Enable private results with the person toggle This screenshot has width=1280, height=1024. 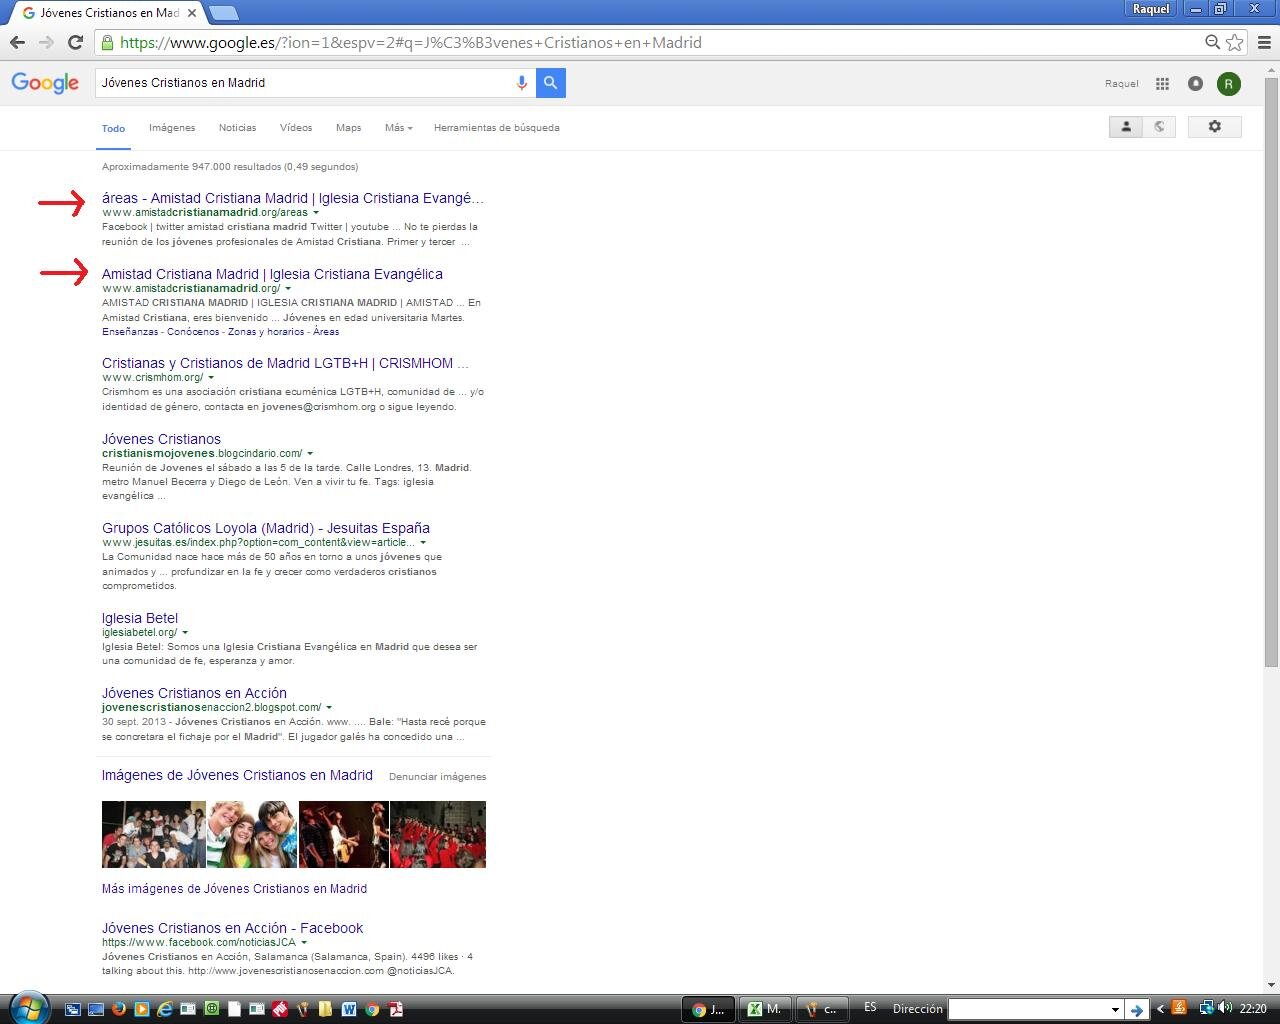coord(1126,127)
